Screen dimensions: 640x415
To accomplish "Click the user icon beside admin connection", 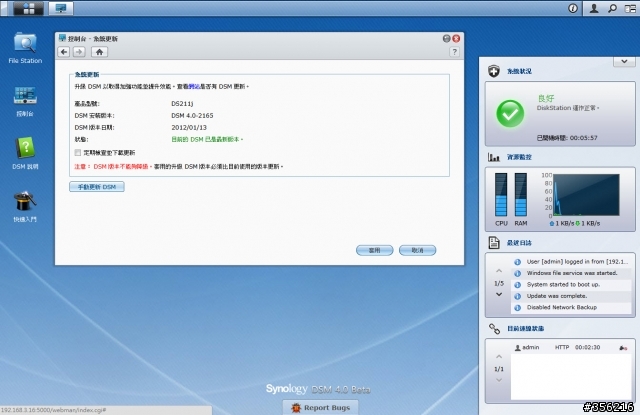I will [518, 348].
